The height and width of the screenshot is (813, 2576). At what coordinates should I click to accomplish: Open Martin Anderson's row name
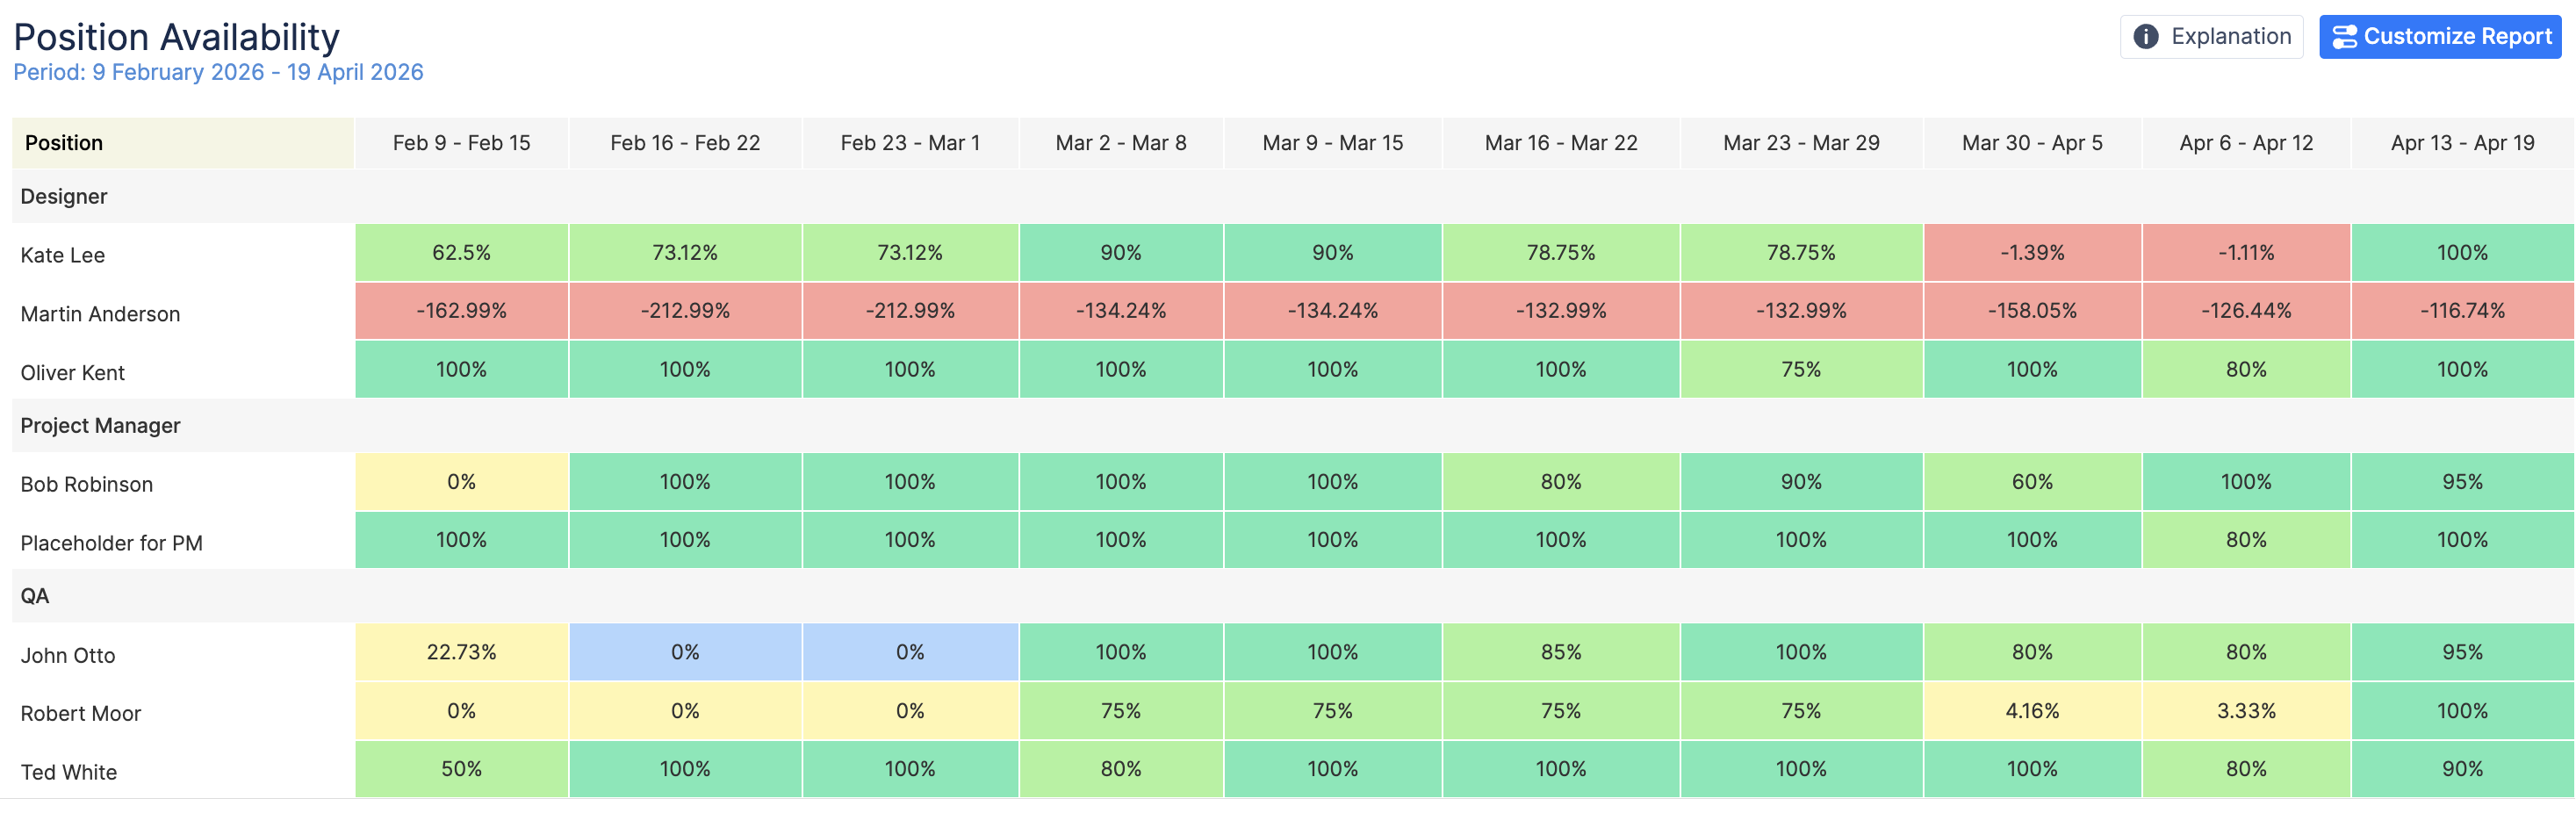(x=100, y=314)
